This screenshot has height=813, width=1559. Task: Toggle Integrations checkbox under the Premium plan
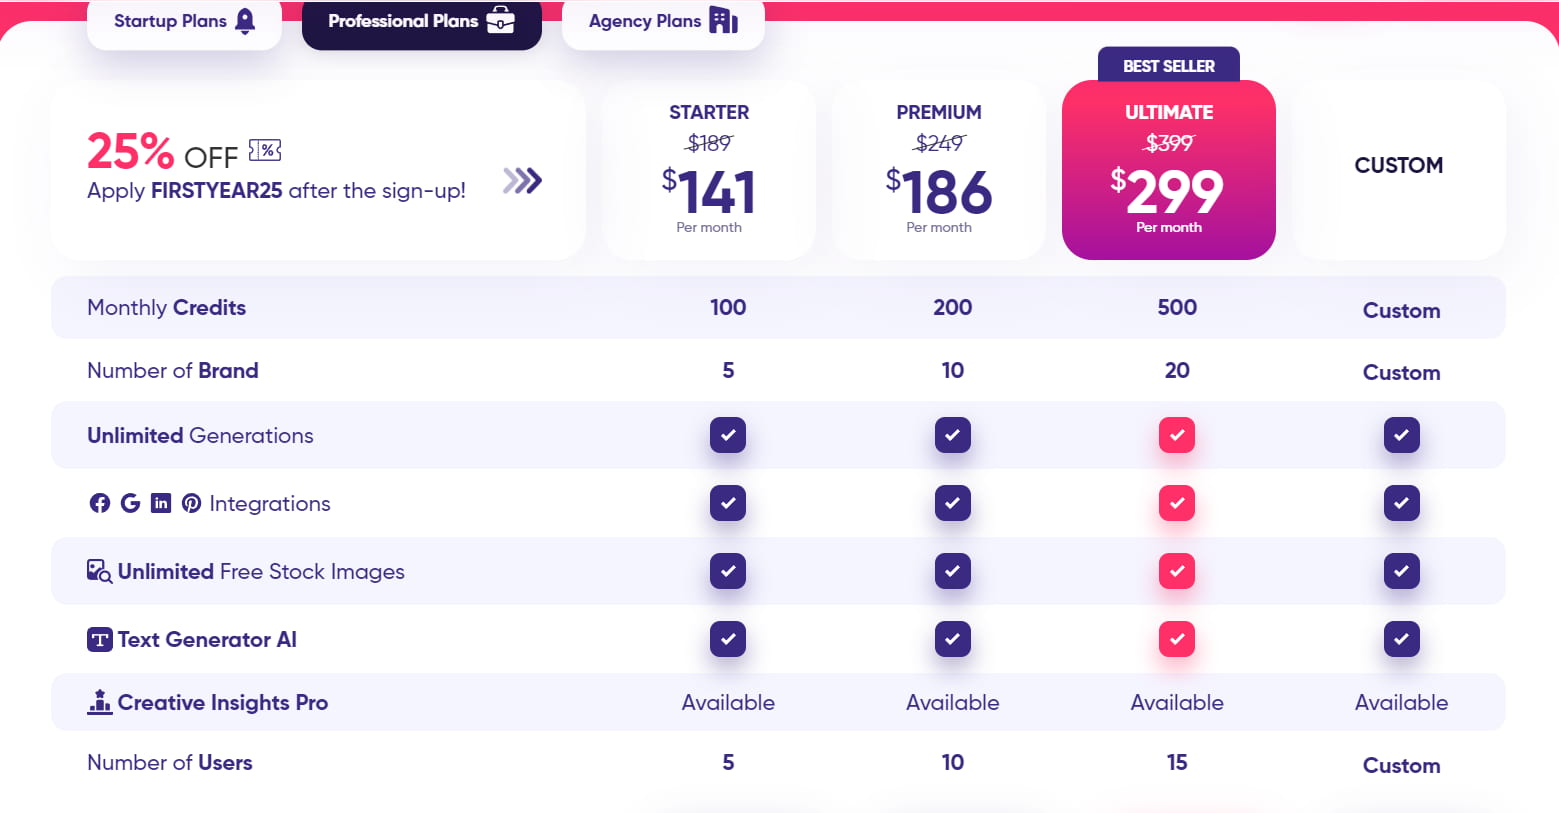pos(952,503)
